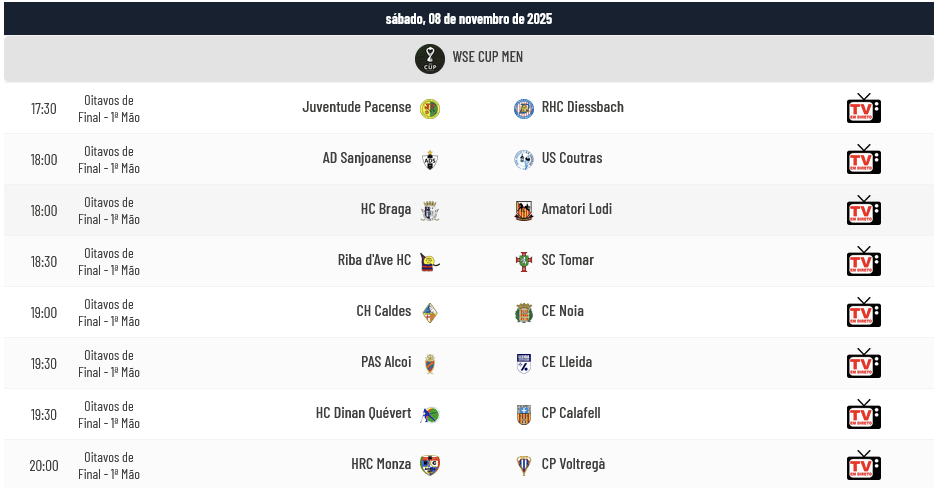Open live TV for HC Braga match

click(863, 210)
